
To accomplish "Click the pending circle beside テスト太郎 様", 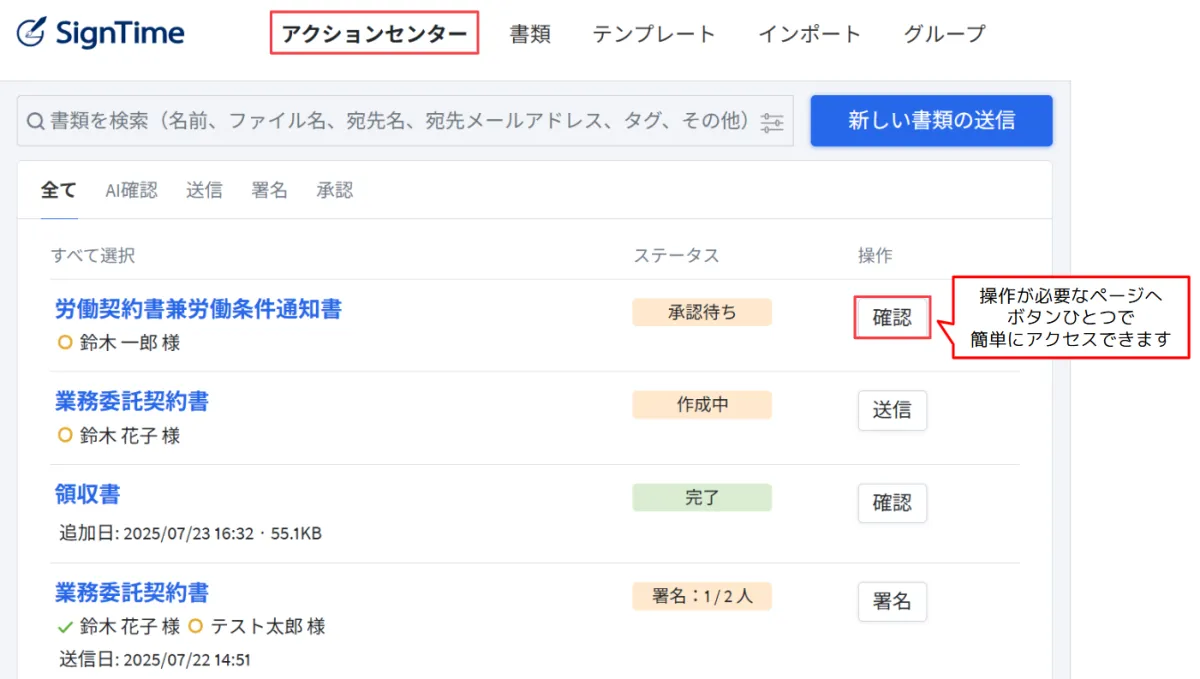I will click(x=195, y=627).
